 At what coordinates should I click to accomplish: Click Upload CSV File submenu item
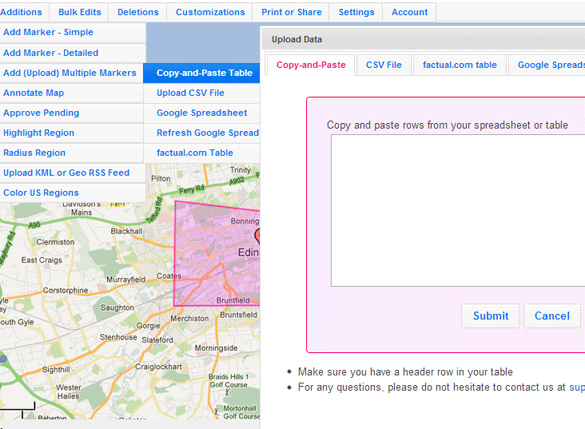tap(201, 93)
